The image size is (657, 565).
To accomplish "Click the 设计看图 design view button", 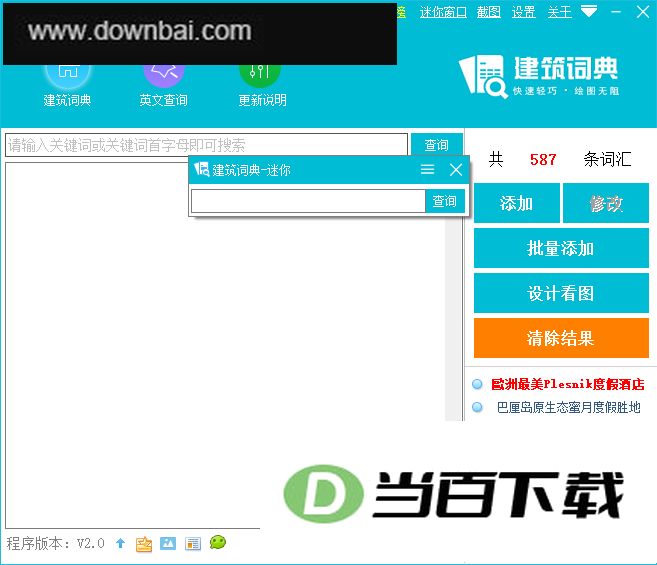I will click(x=561, y=293).
